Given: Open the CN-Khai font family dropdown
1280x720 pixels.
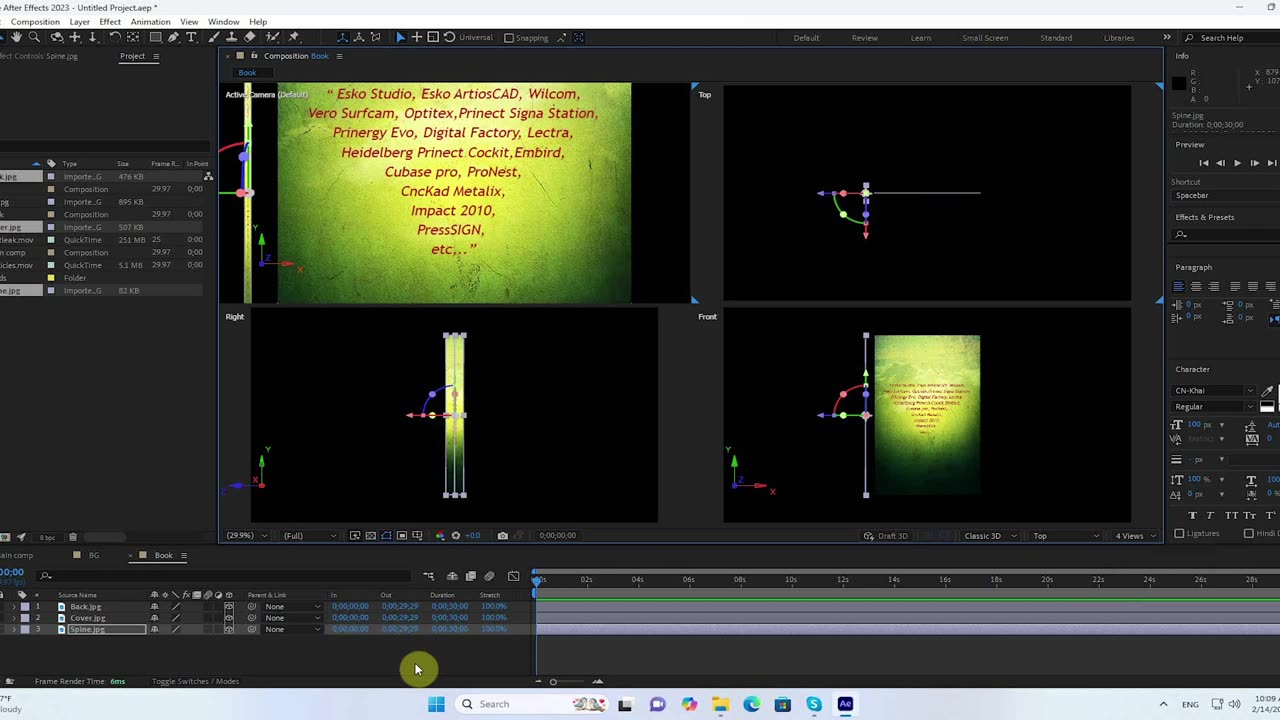Looking at the screenshot, I should 1214,390.
